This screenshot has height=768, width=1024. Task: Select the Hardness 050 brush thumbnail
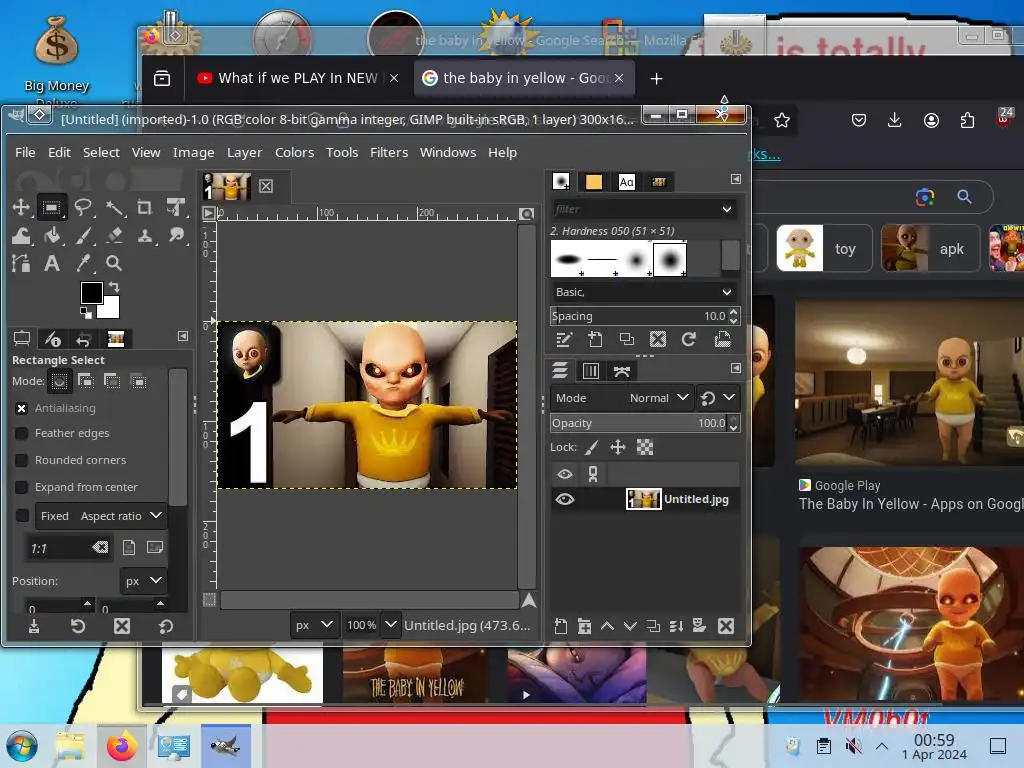(x=670, y=259)
